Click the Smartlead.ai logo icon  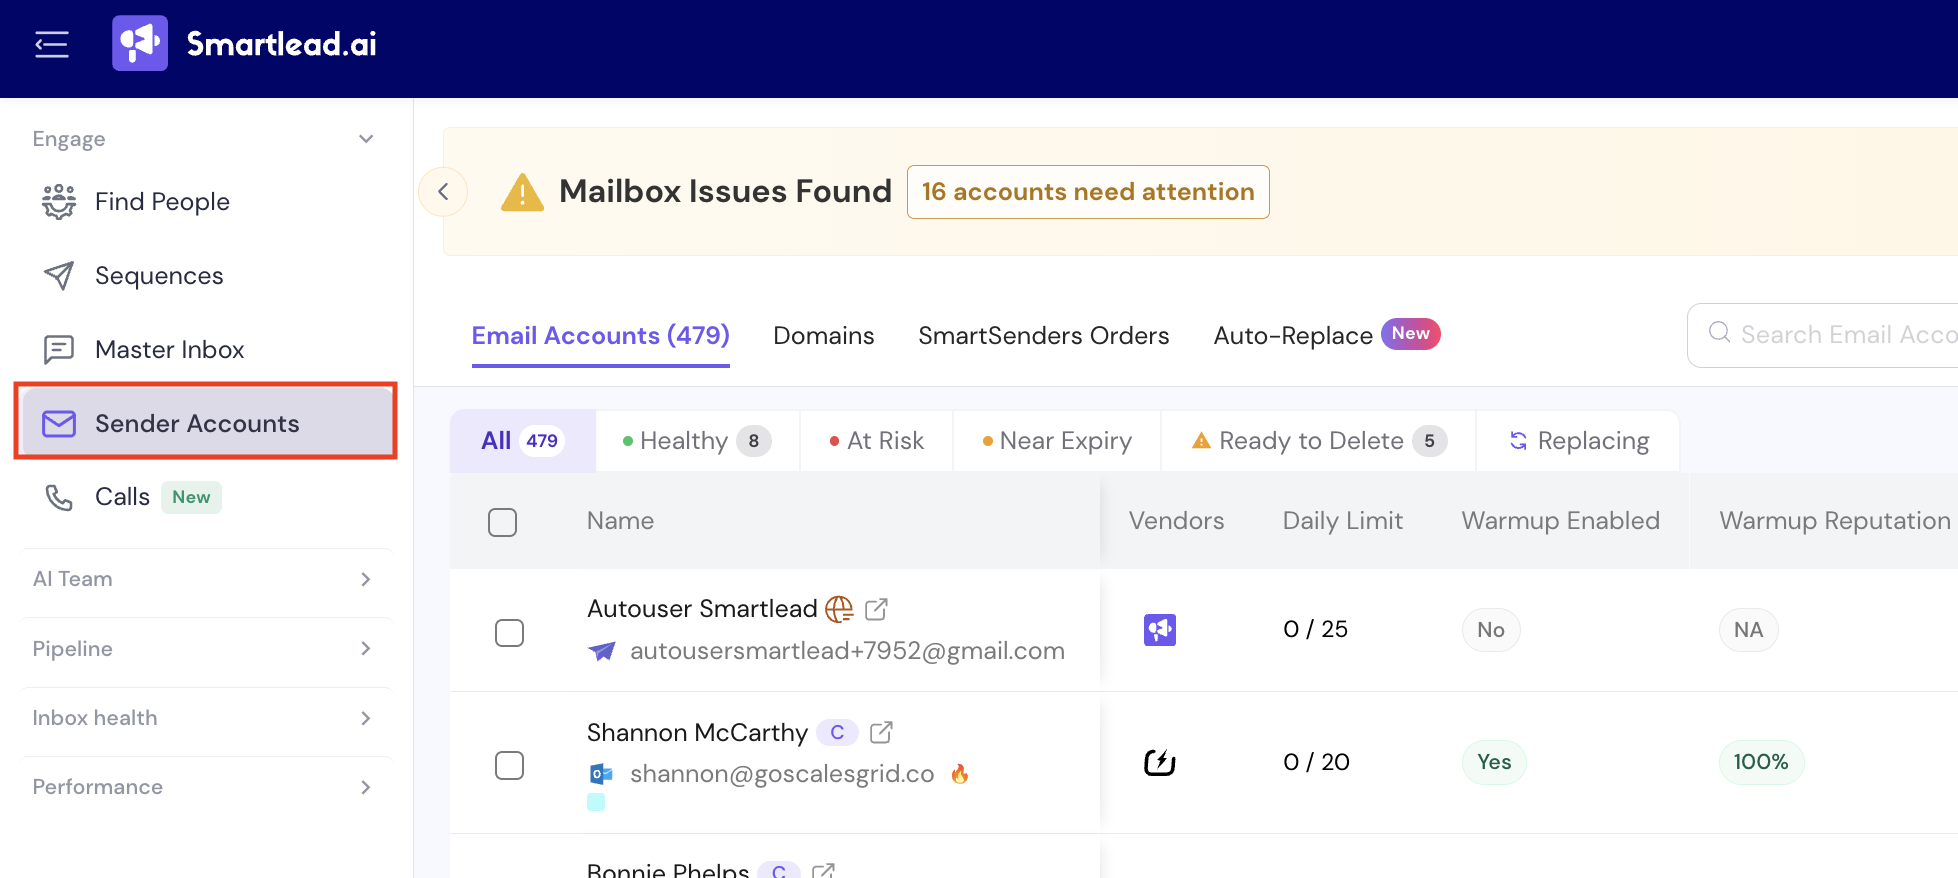click(140, 43)
